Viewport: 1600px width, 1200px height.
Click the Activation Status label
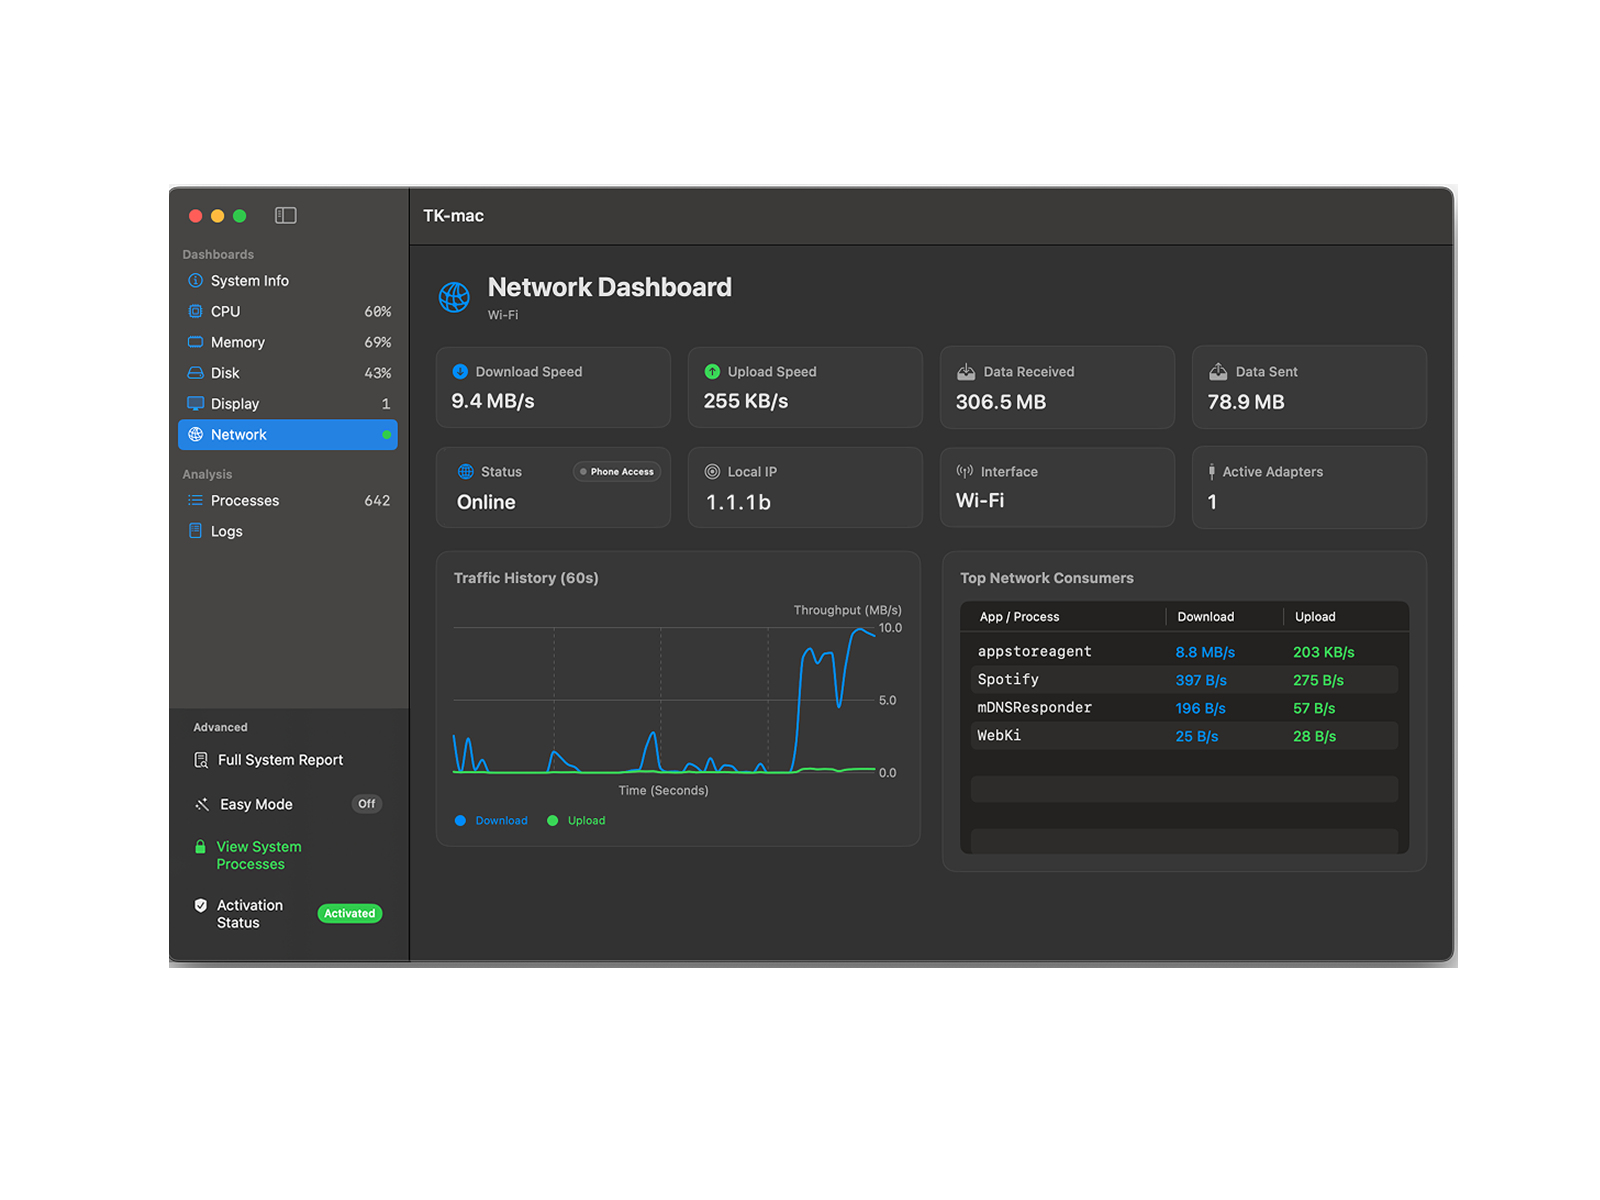tap(250, 914)
